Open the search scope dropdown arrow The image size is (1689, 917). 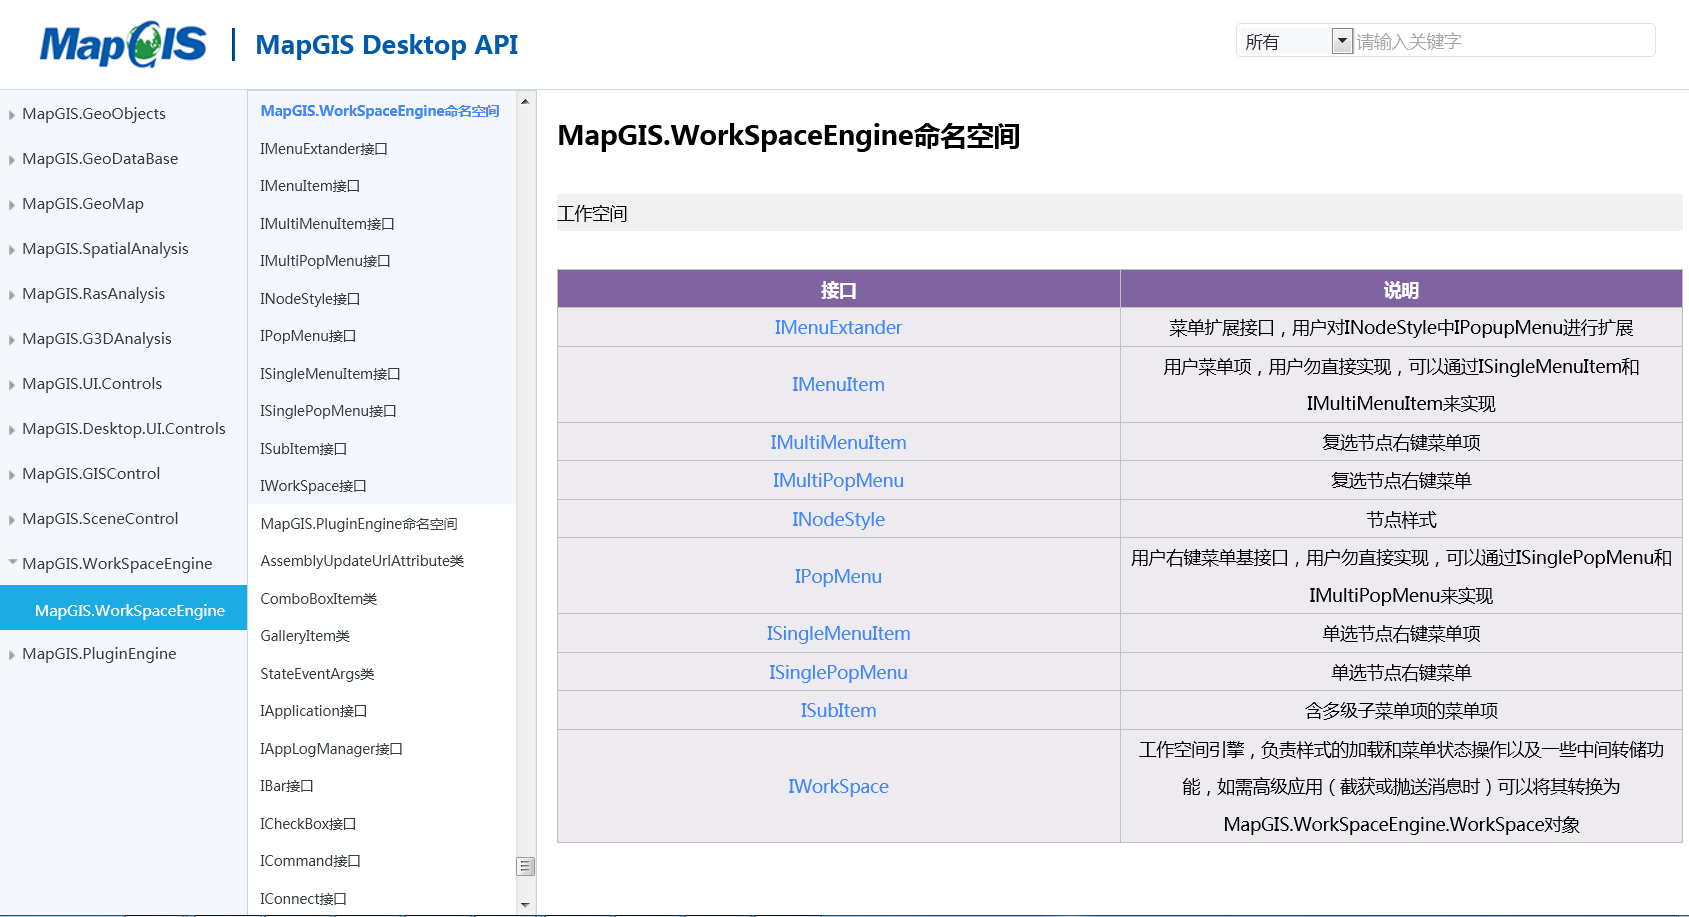[1342, 41]
